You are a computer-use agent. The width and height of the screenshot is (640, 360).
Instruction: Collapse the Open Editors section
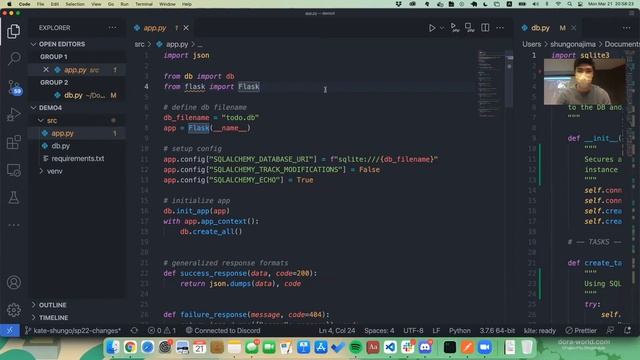tap(62, 44)
